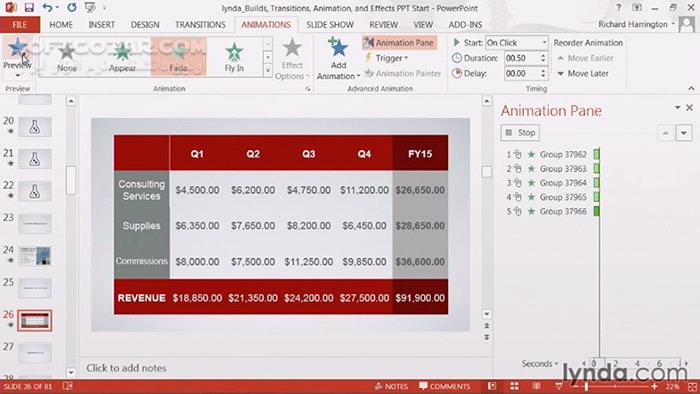
Task: Go to next slide double arrow
Action: click(x=487, y=337)
